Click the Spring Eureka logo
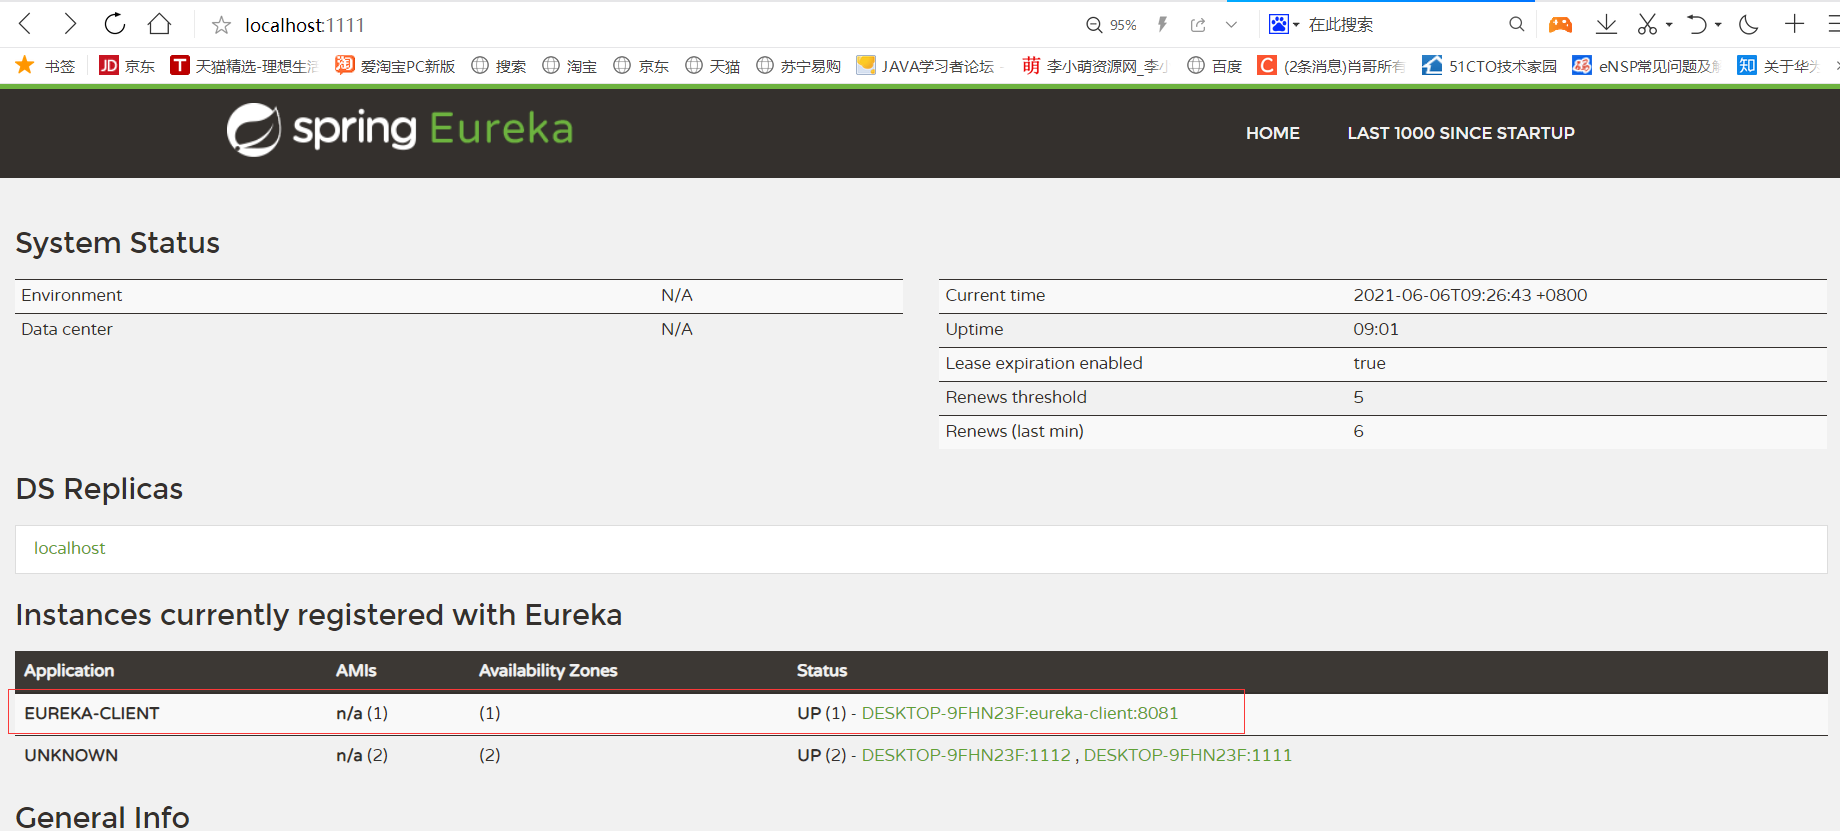Screen dimensions: 1840x831 400,129
